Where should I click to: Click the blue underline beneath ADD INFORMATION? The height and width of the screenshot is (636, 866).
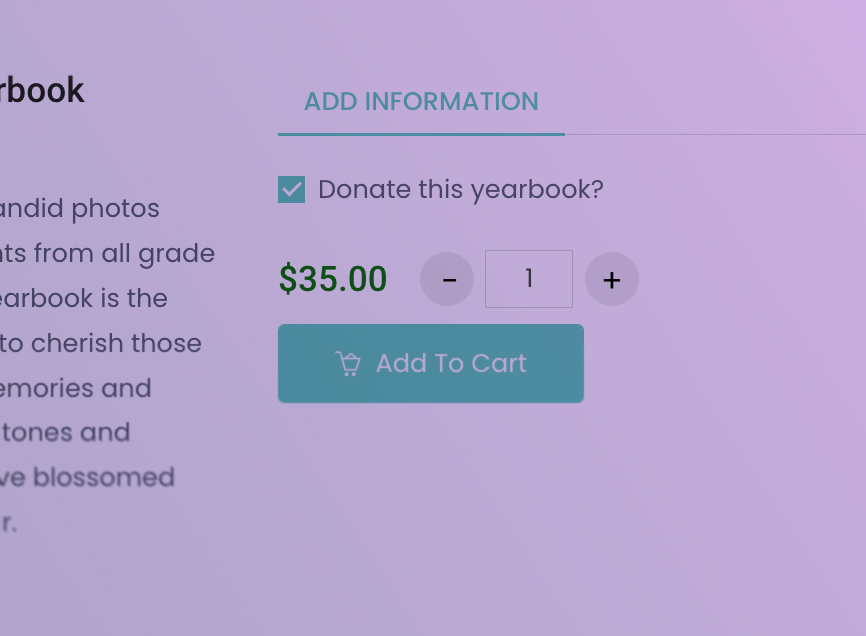click(421, 134)
